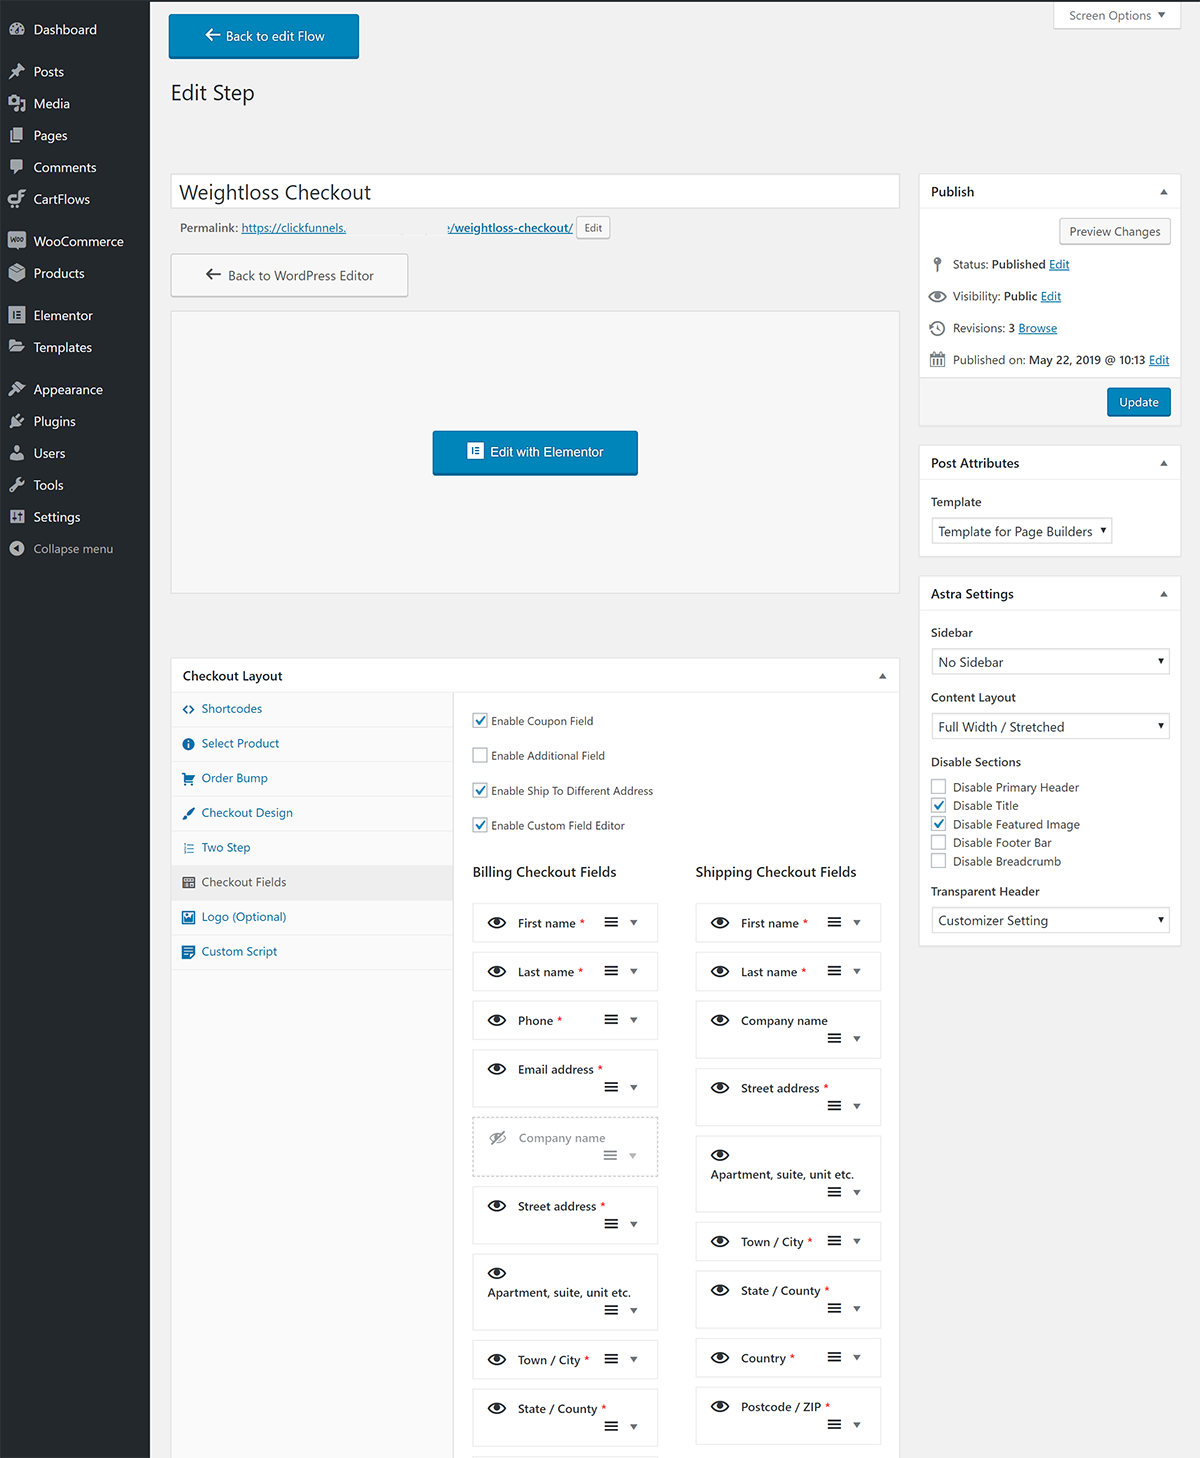
Task: Click the Update button
Action: pyautogui.click(x=1138, y=402)
